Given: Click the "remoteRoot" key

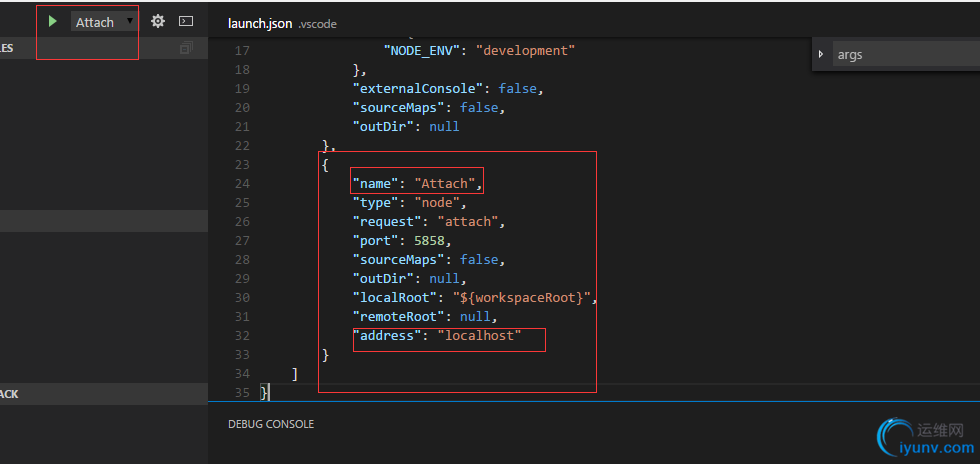Looking at the screenshot, I should point(398,316).
